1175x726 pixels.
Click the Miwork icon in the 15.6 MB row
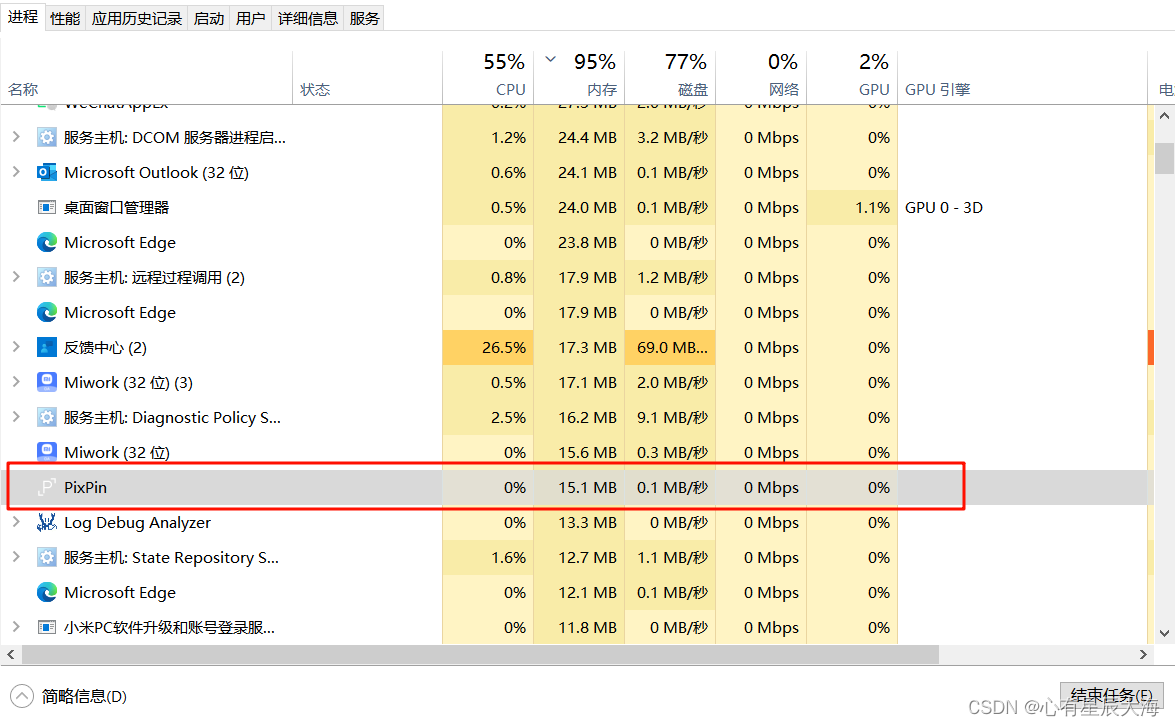46,453
